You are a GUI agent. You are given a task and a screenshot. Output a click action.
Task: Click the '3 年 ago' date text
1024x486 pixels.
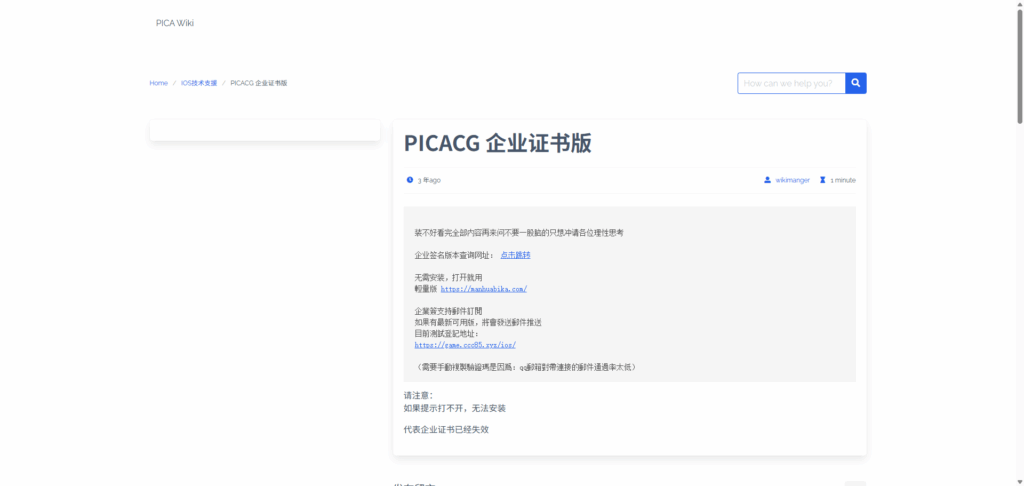tap(429, 180)
